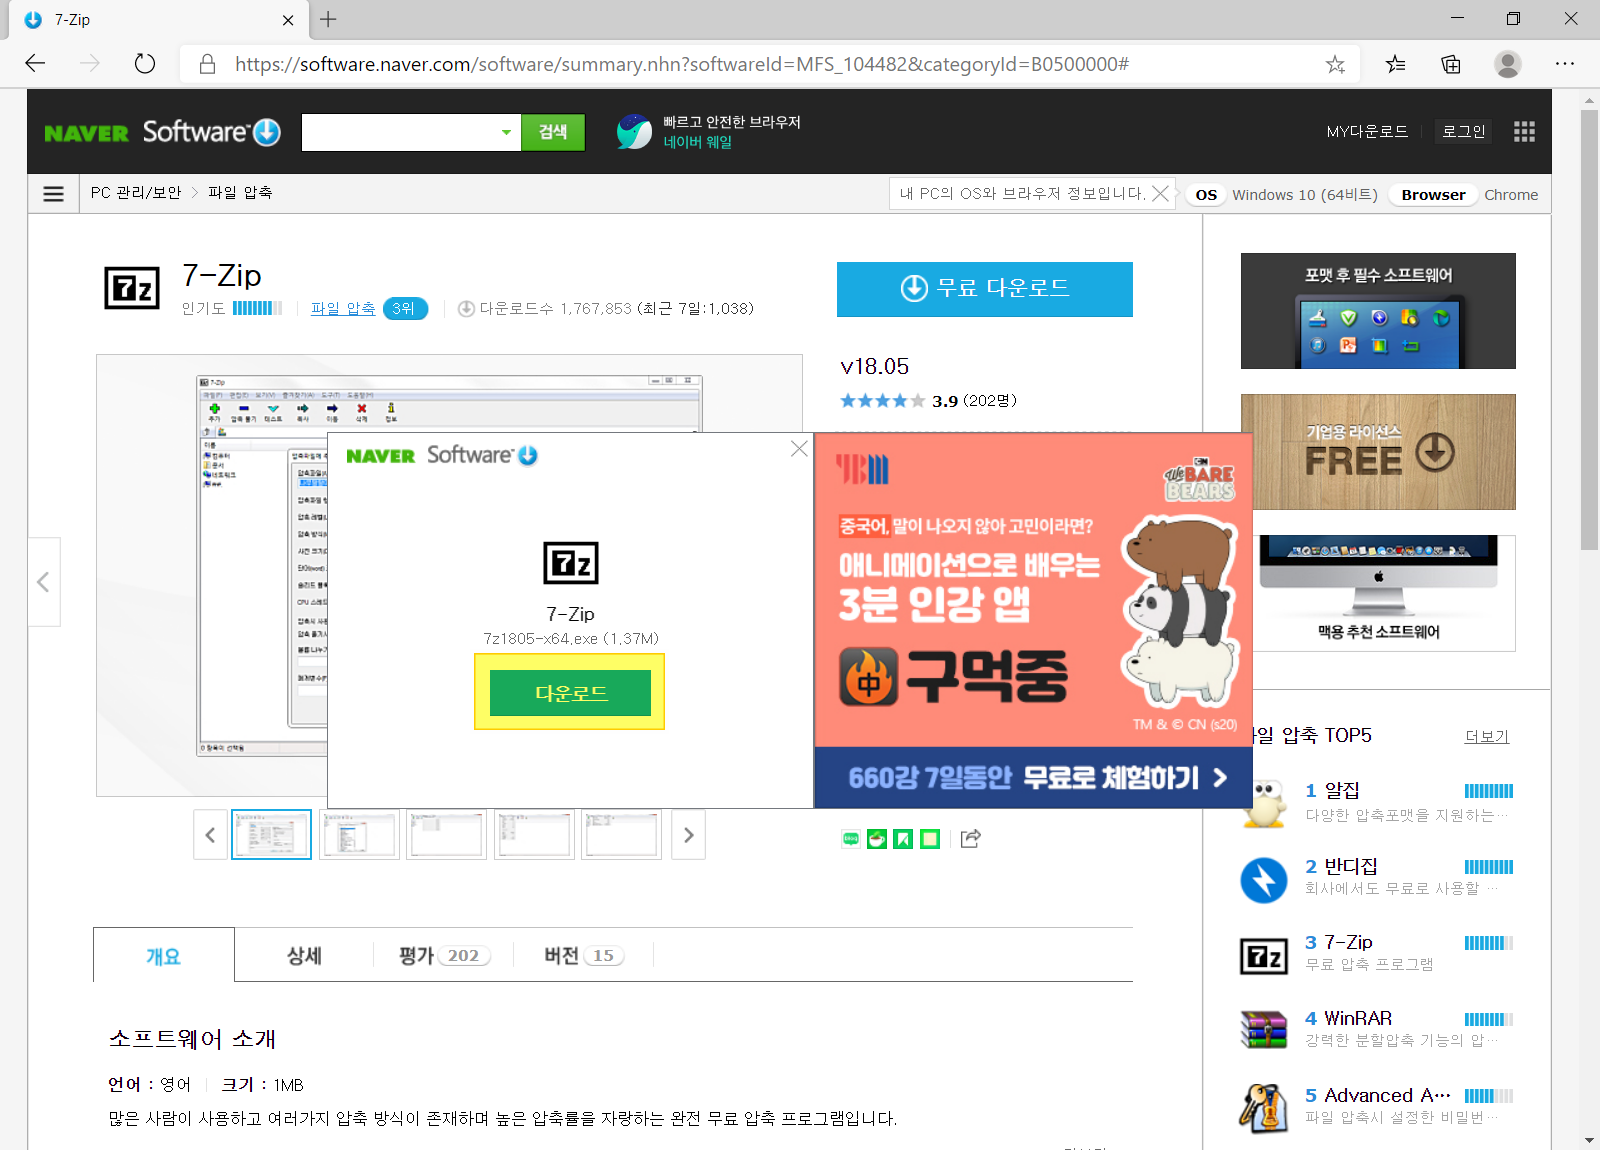The width and height of the screenshot is (1600, 1150).
Task: Click the page vertical scrollbar thumb
Action: [1589, 330]
